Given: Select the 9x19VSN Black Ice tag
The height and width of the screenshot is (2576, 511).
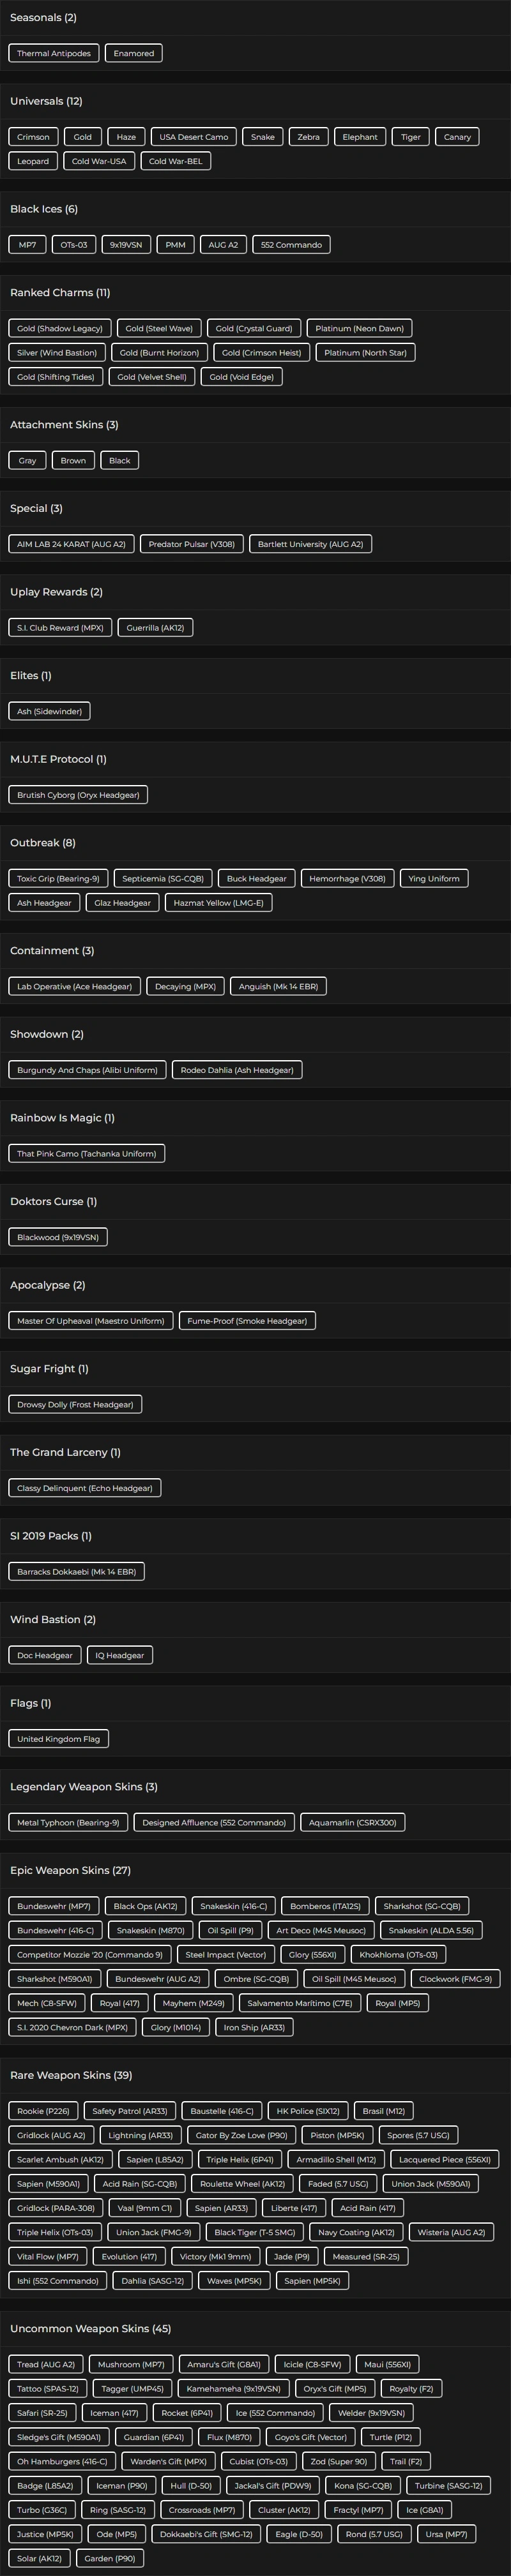Looking at the screenshot, I should click(126, 245).
